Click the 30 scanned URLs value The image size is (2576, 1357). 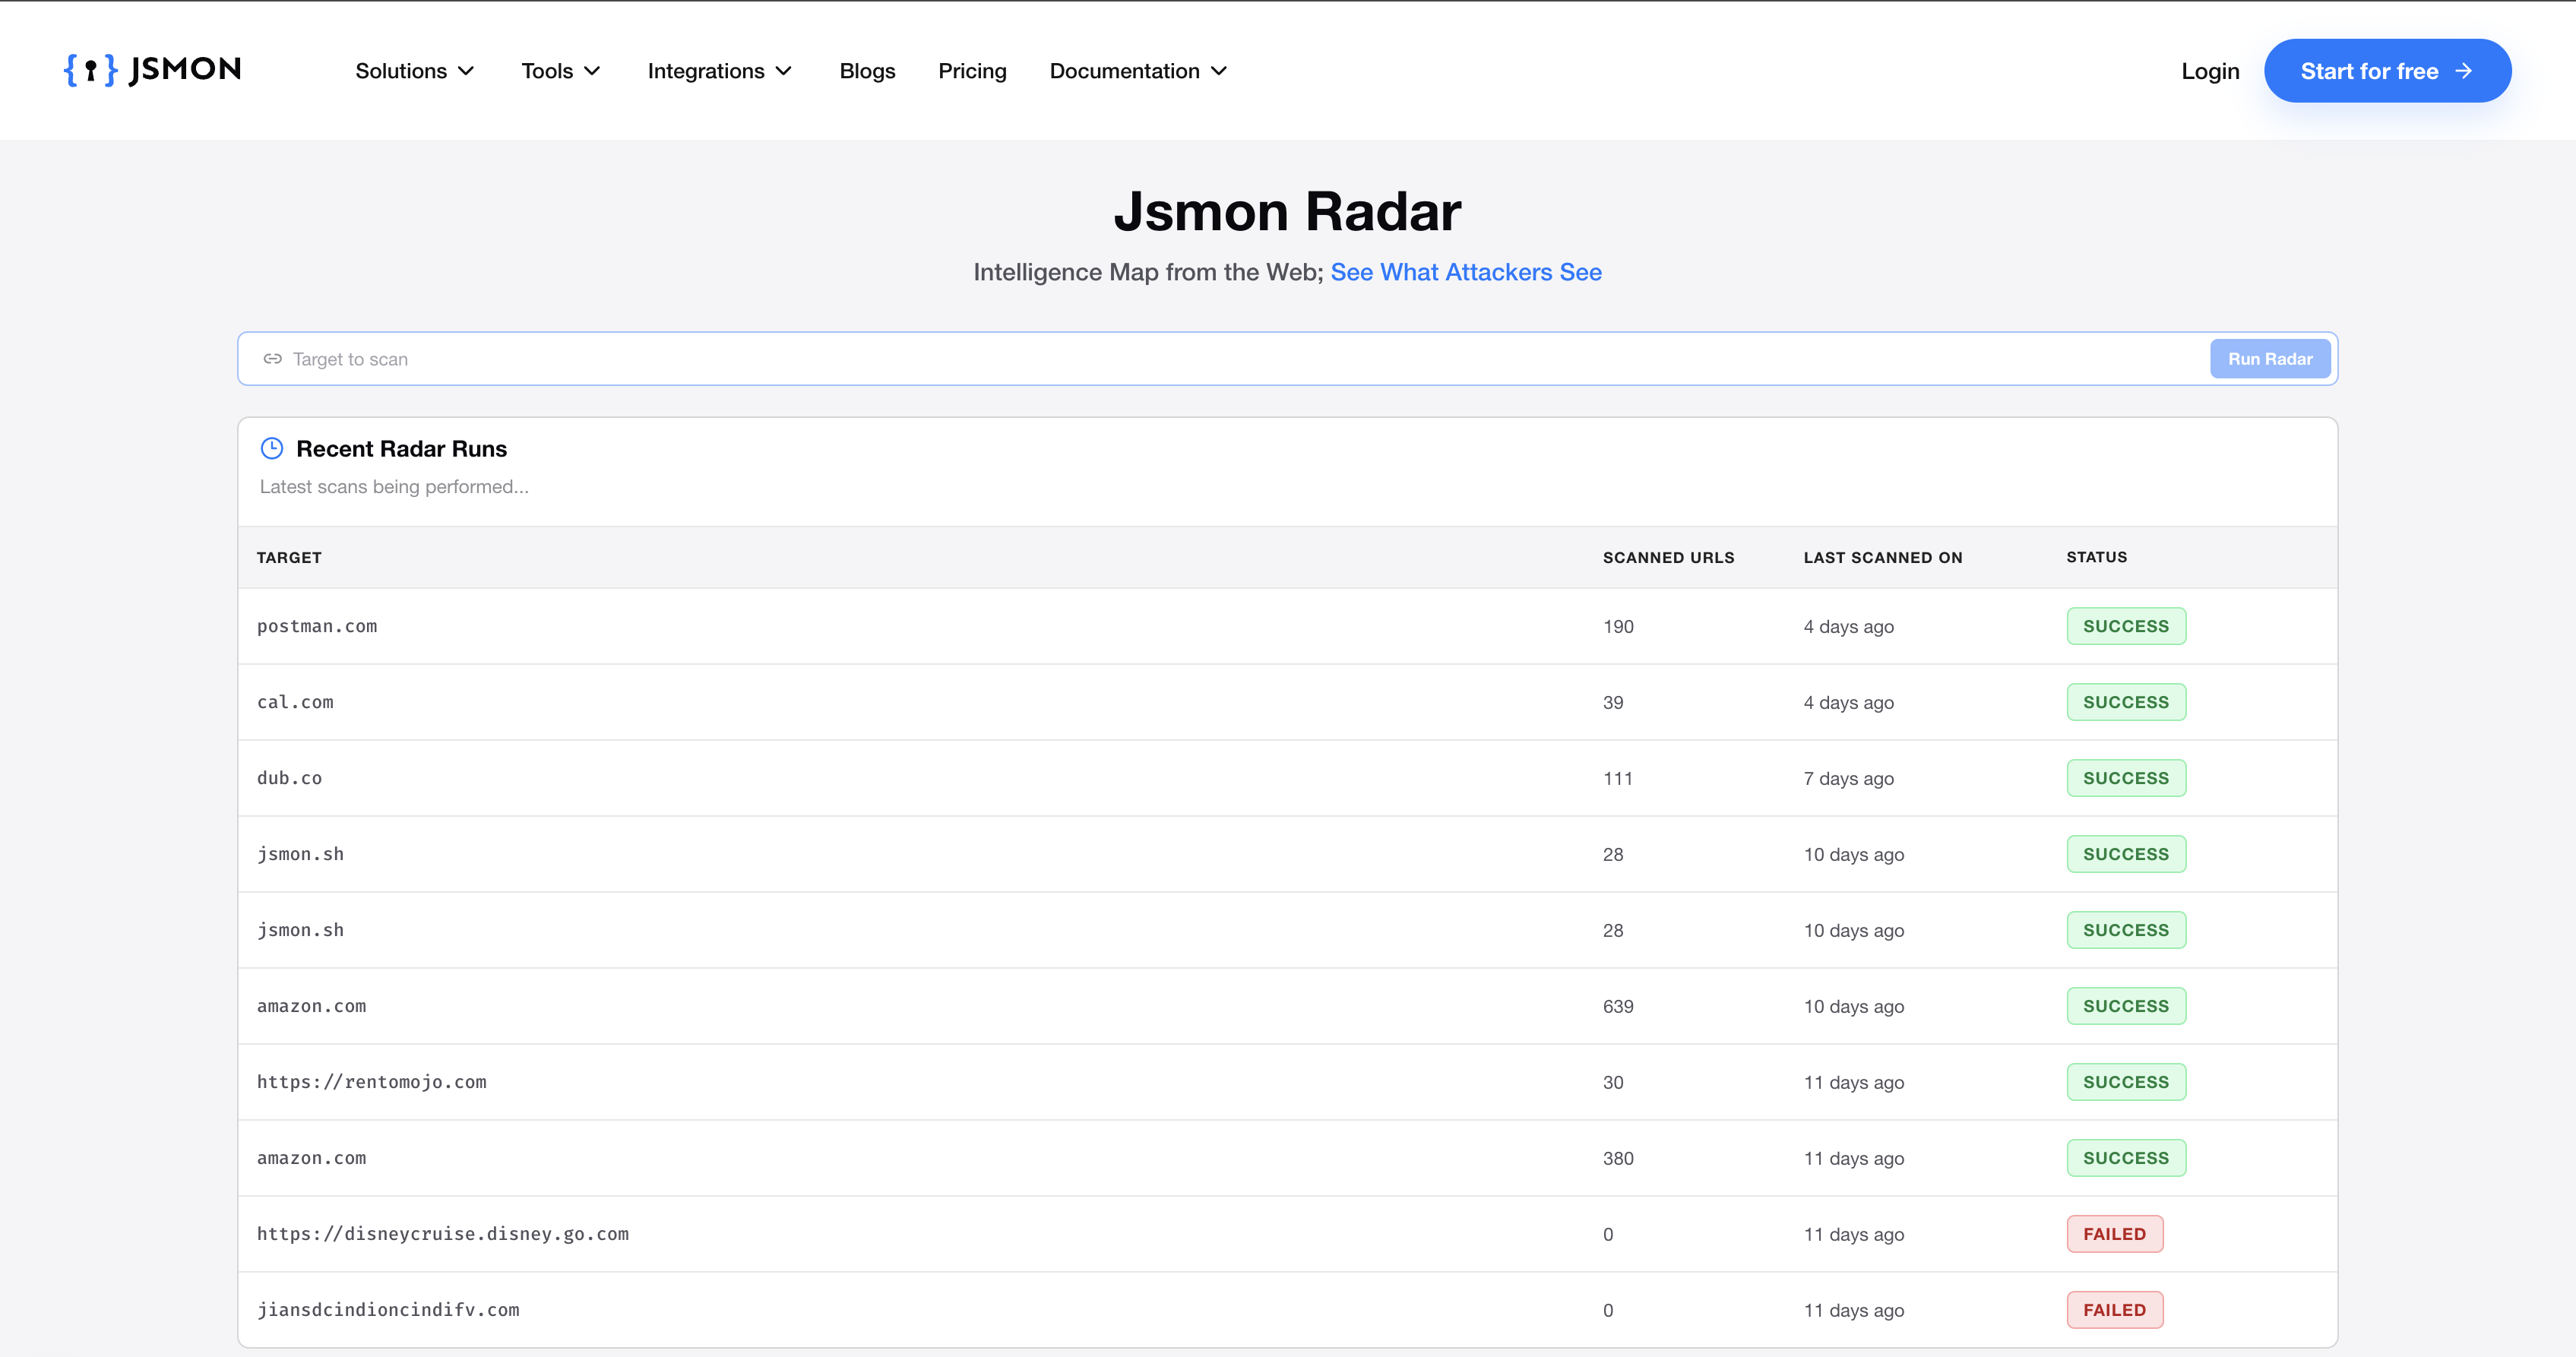click(1613, 1082)
